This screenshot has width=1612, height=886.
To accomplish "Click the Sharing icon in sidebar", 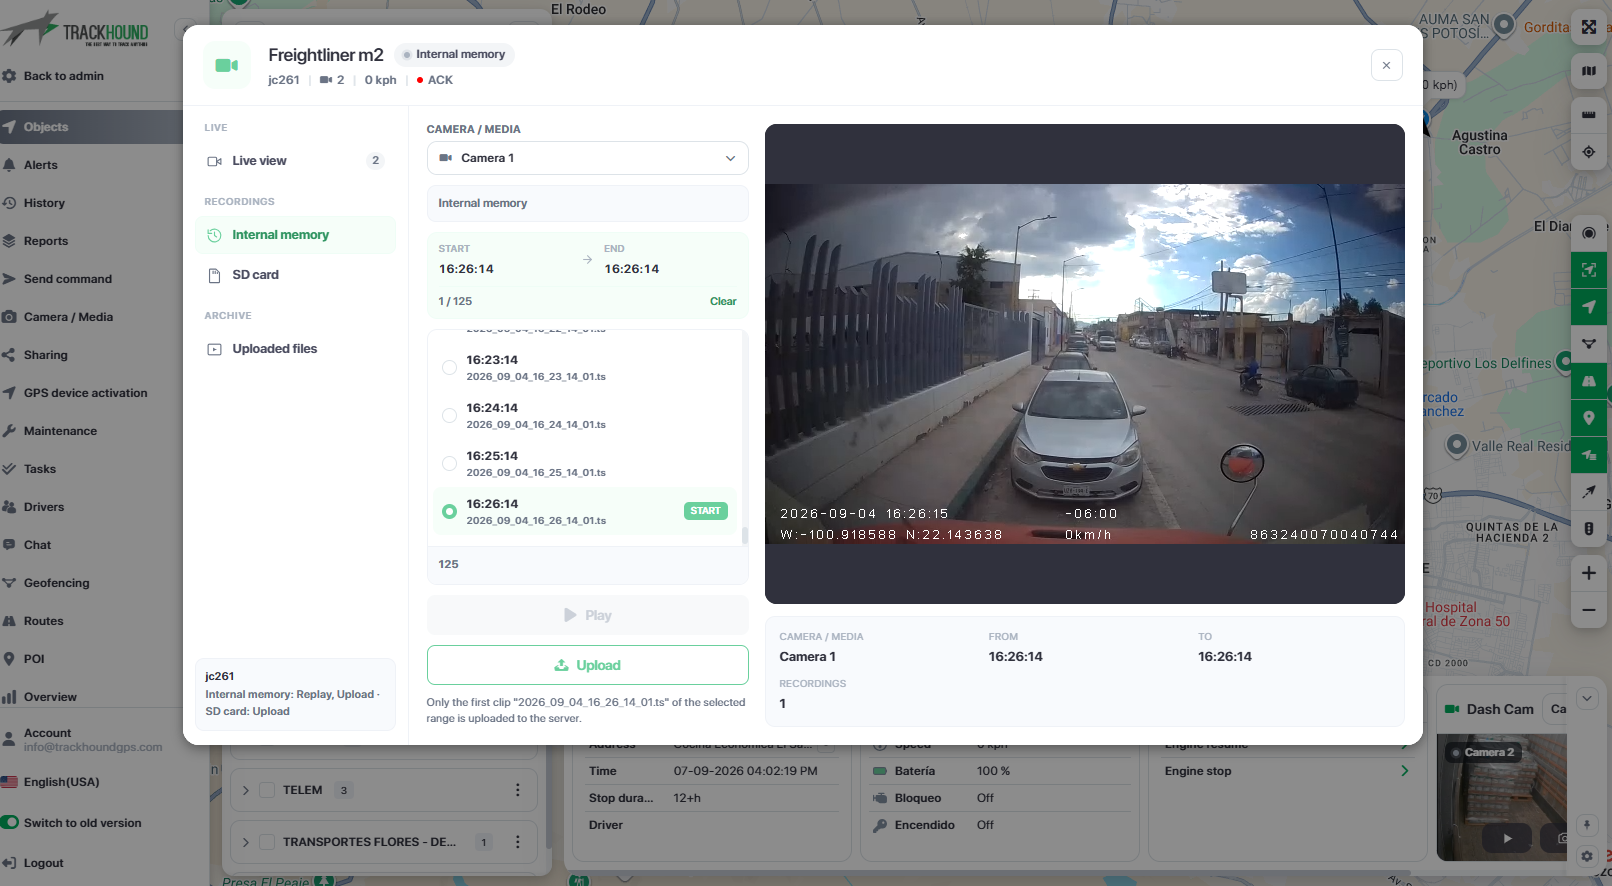I will (x=9, y=355).
